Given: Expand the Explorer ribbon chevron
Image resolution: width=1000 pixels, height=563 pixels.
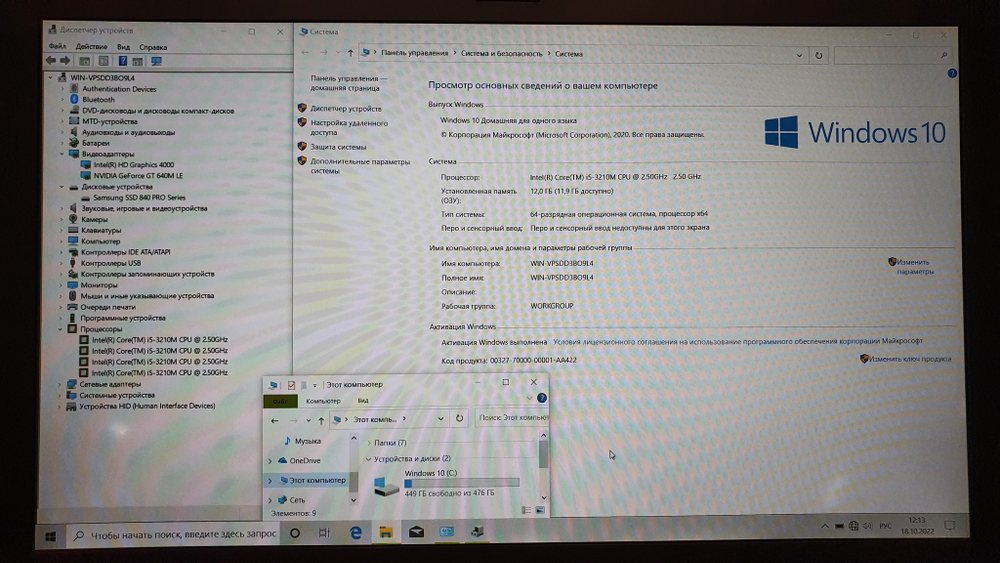Looking at the screenshot, I should (529, 398).
